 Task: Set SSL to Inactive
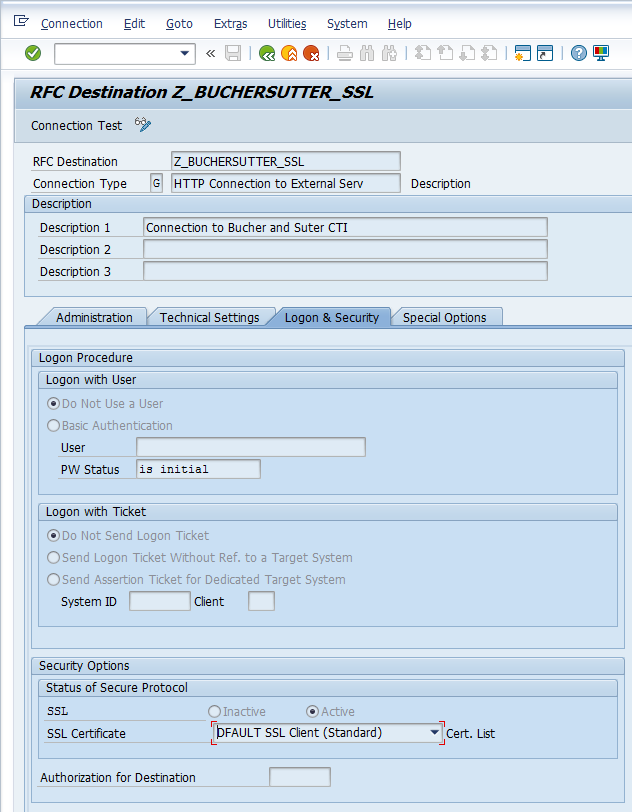pyautogui.click(x=214, y=712)
